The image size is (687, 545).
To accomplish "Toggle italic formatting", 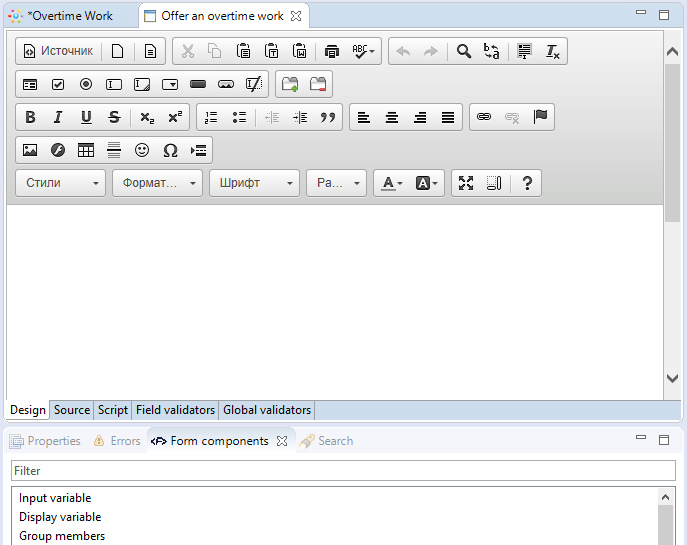I will [x=58, y=117].
